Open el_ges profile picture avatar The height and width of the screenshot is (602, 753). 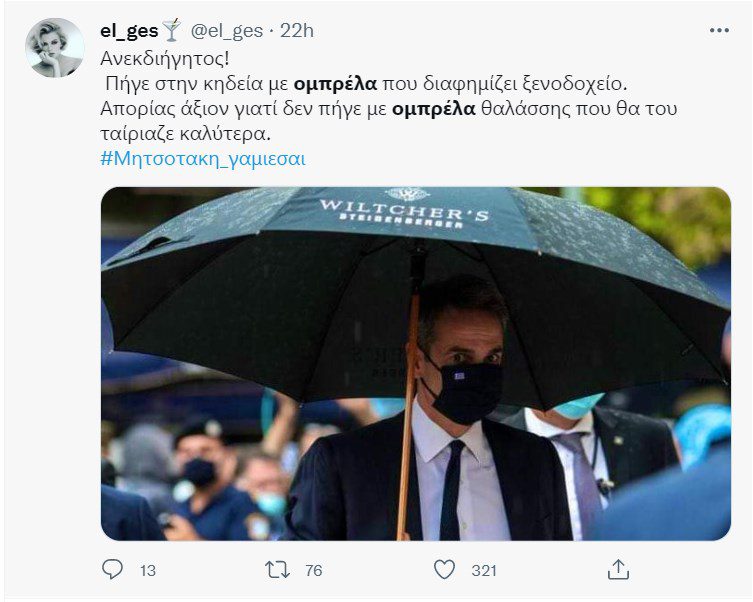[x=55, y=48]
